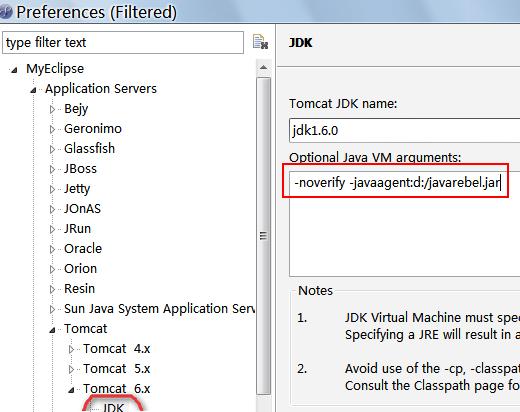Screen dimensions: 520x412
Task: Click the Tomcat JDK name field
Action: (405, 130)
